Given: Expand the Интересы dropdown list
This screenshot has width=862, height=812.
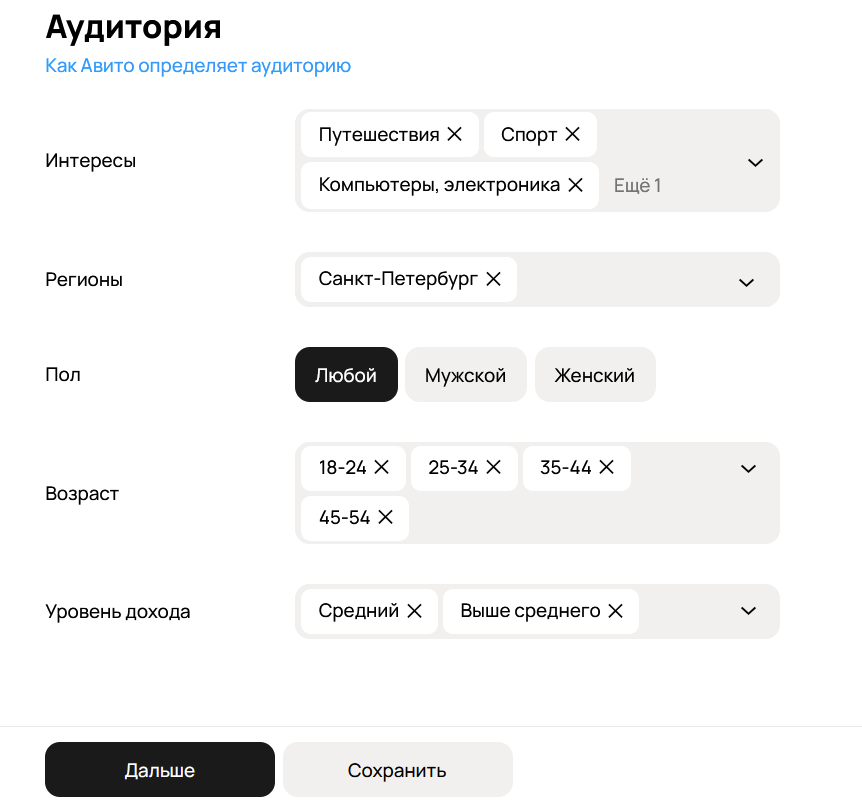Looking at the screenshot, I should coord(755,161).
